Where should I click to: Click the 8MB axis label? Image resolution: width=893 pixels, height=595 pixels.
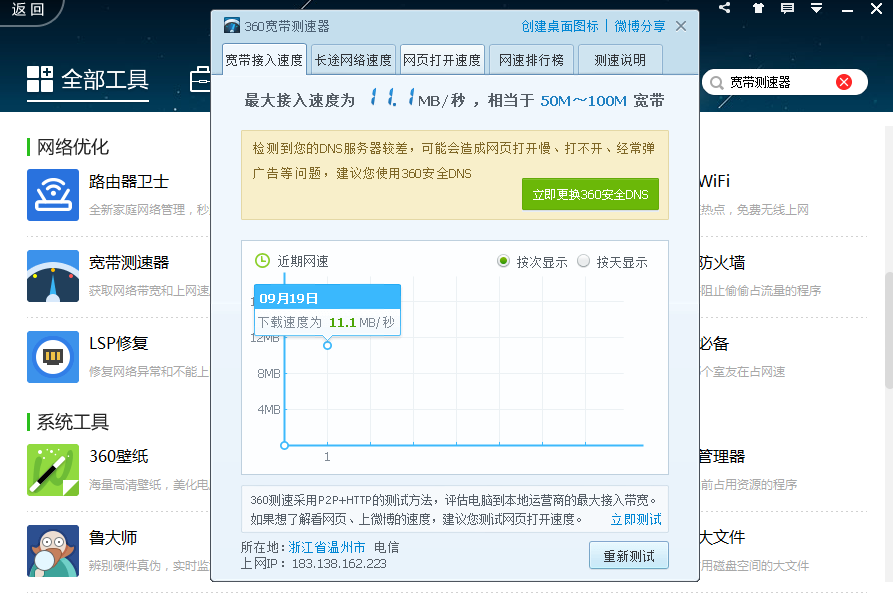268,374
